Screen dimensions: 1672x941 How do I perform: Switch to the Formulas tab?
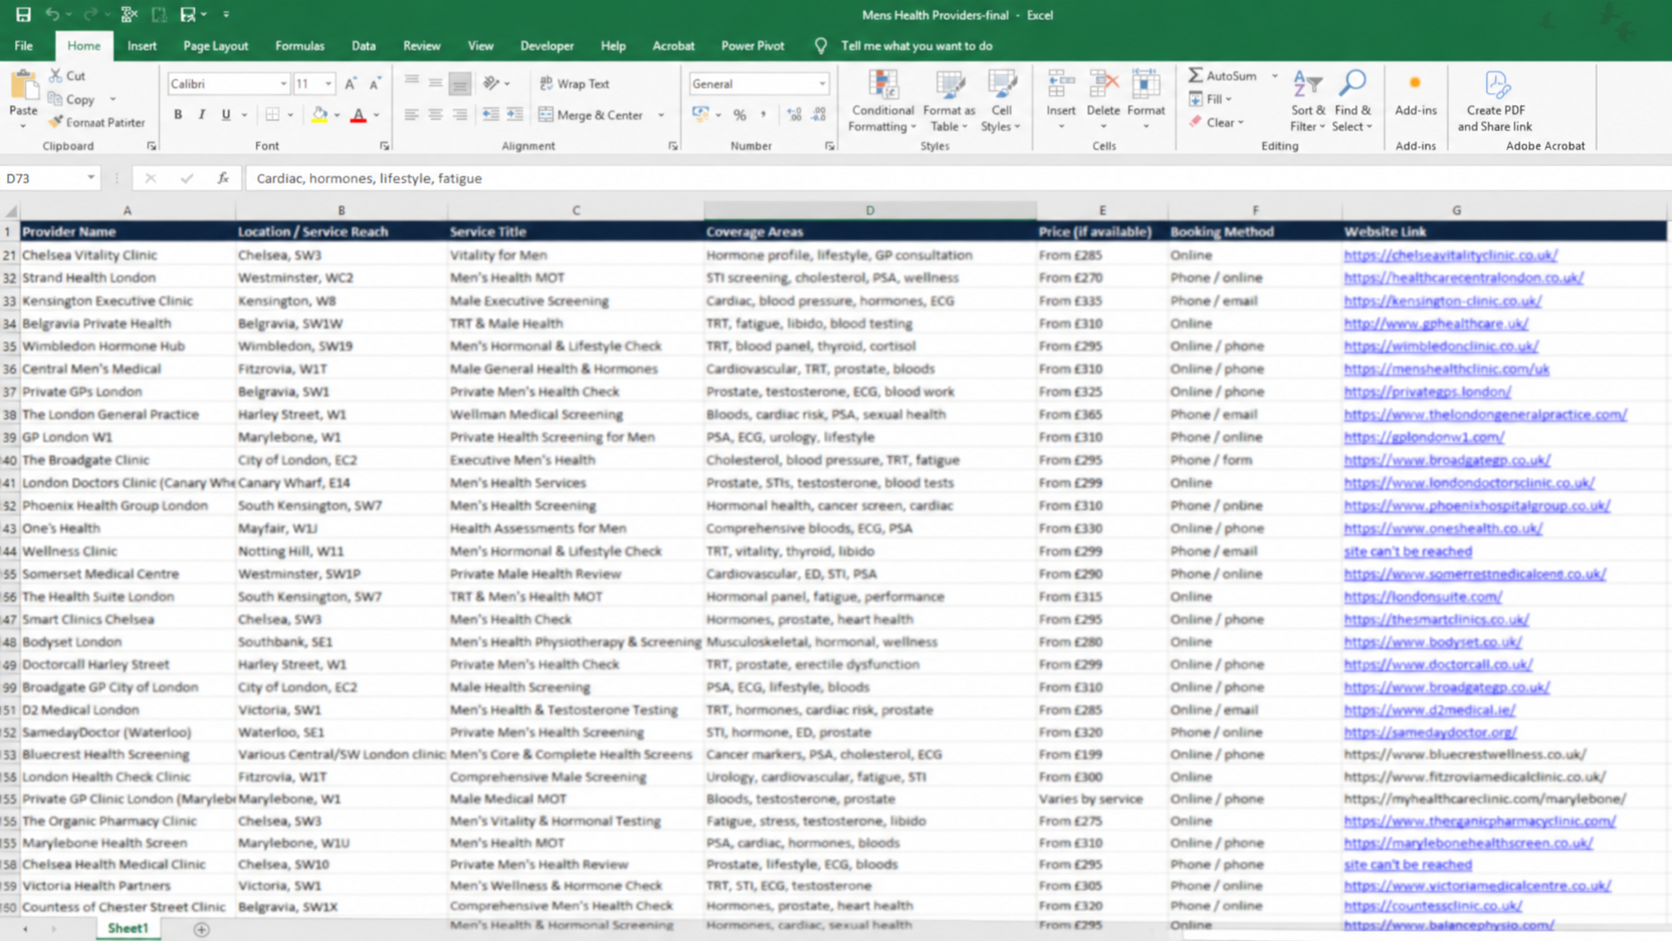[299, 46]
